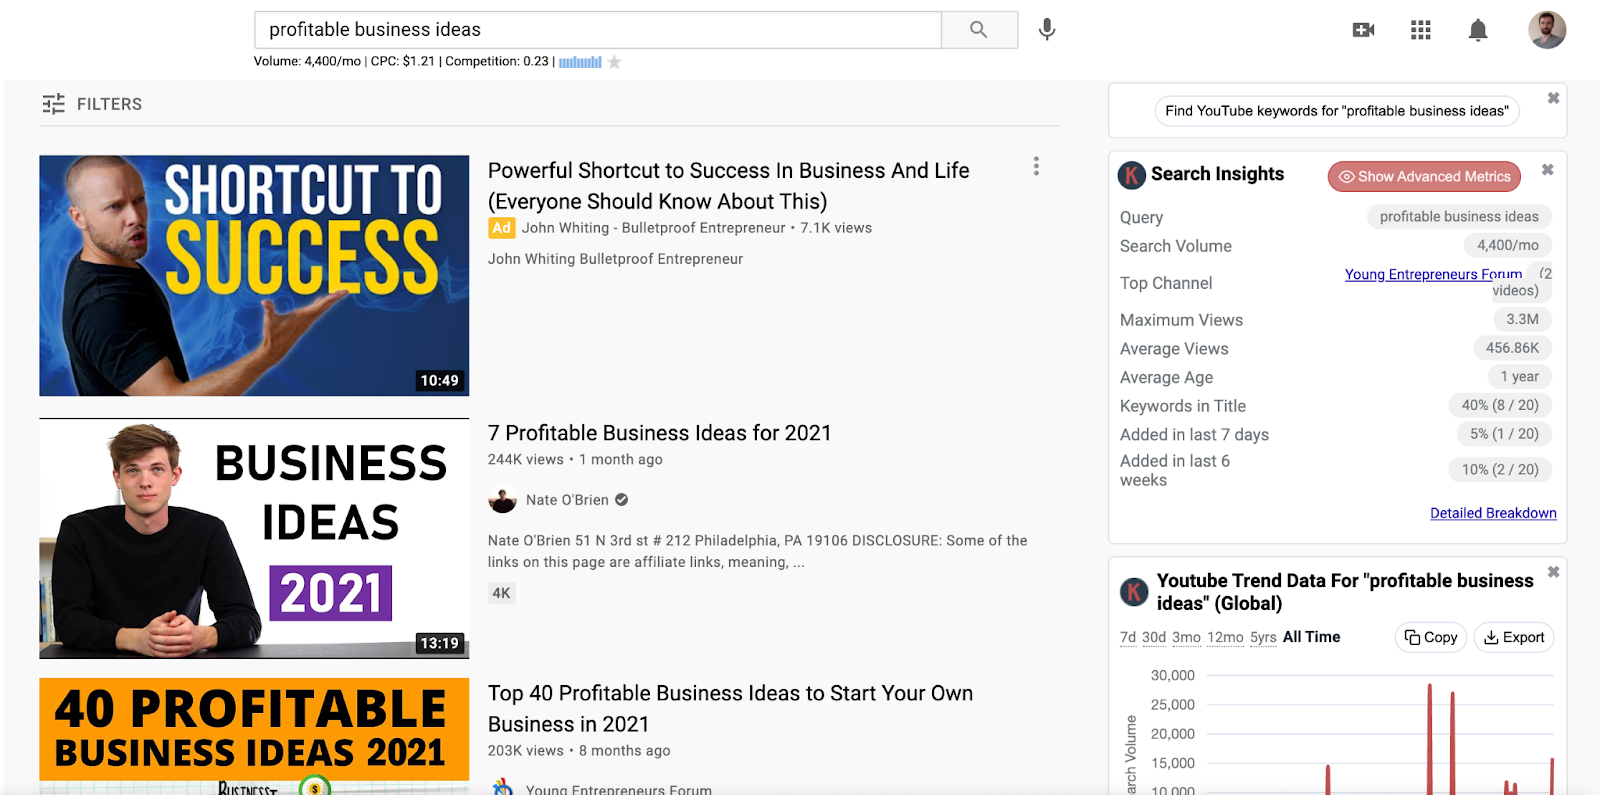Open the Young Entrepreneurs Forum top channel link
This screenshot has height=795, width=1600.
pos(1433,274)
